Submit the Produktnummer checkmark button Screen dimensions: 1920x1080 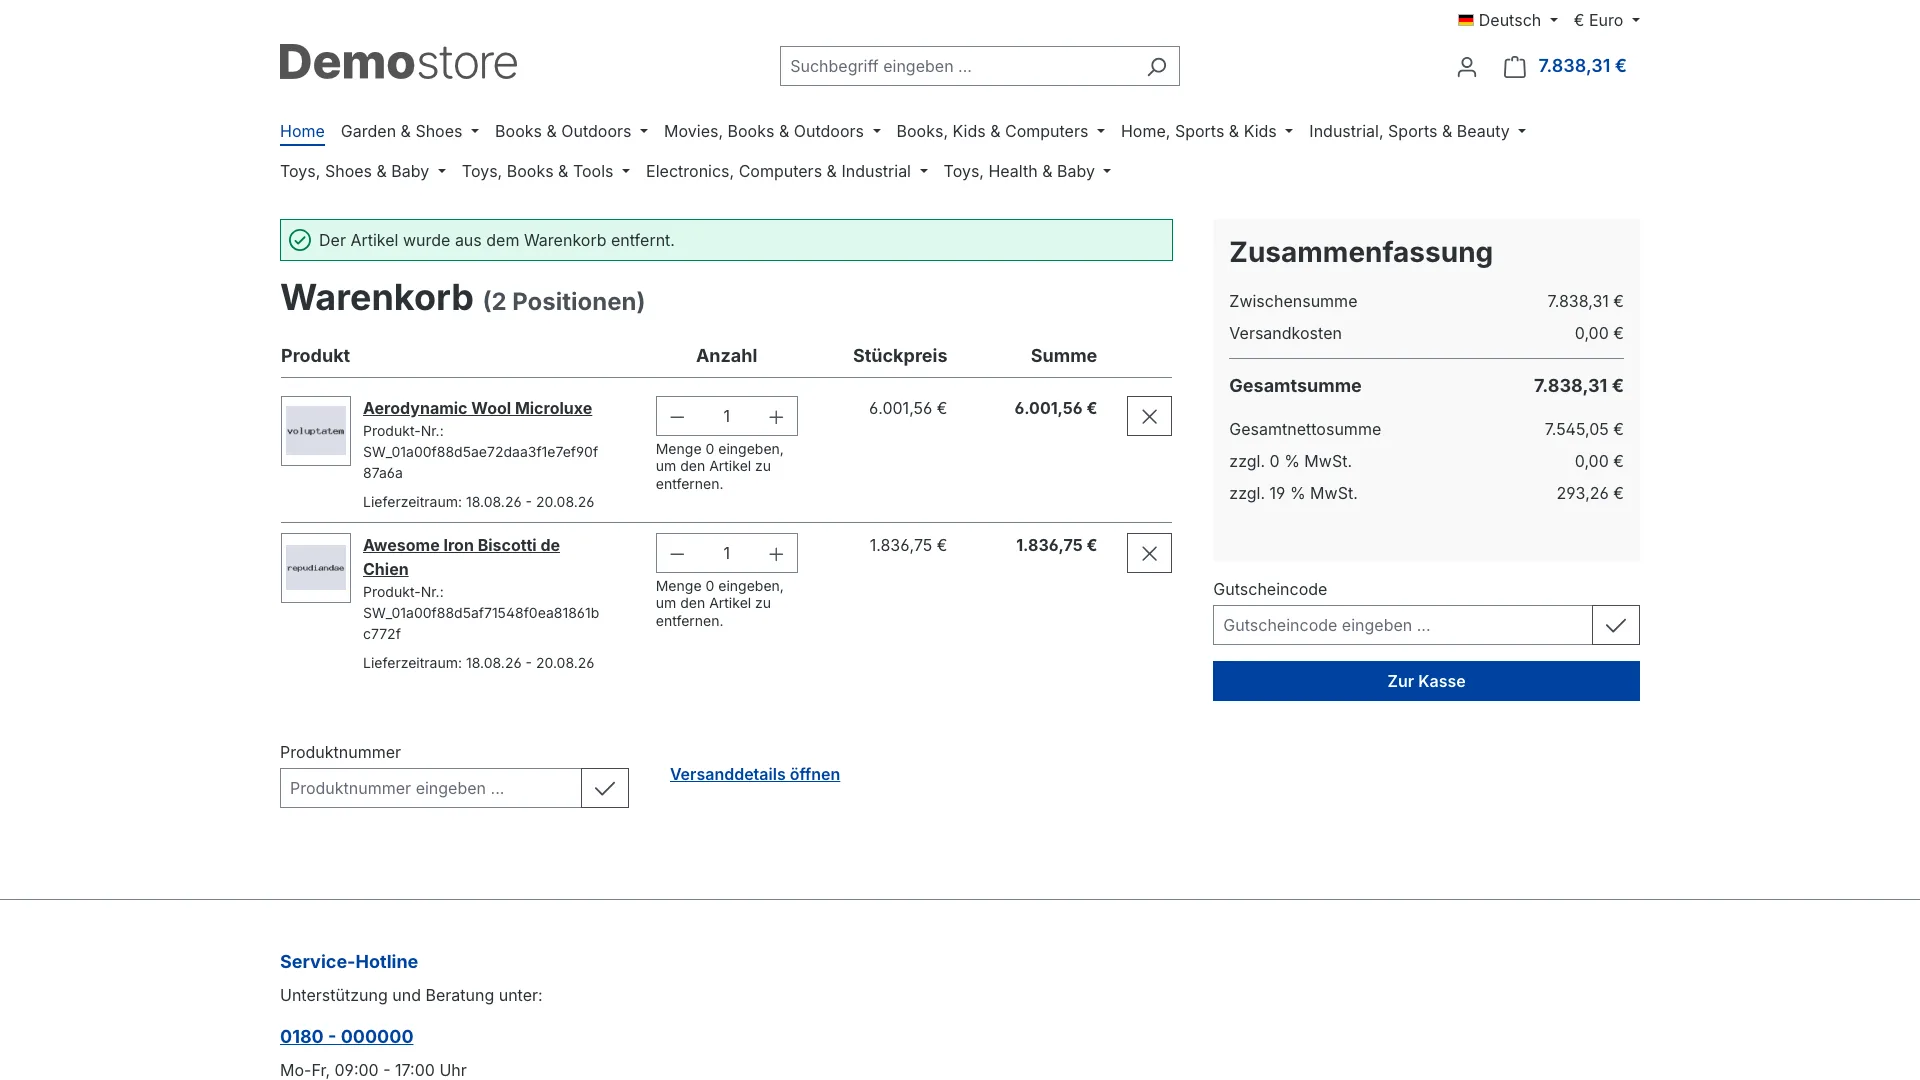(605, 788)
